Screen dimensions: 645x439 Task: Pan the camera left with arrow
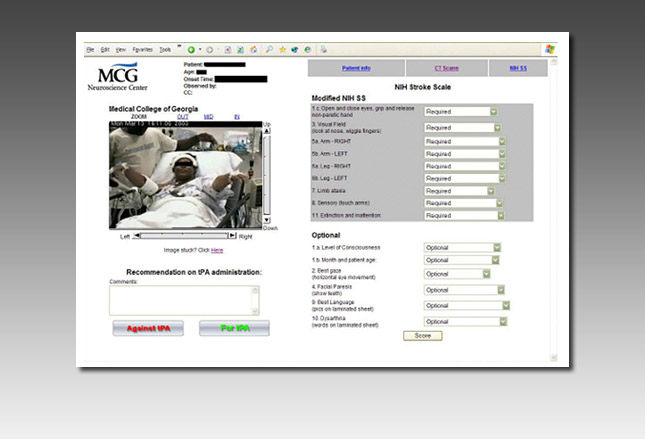(136, 236)
